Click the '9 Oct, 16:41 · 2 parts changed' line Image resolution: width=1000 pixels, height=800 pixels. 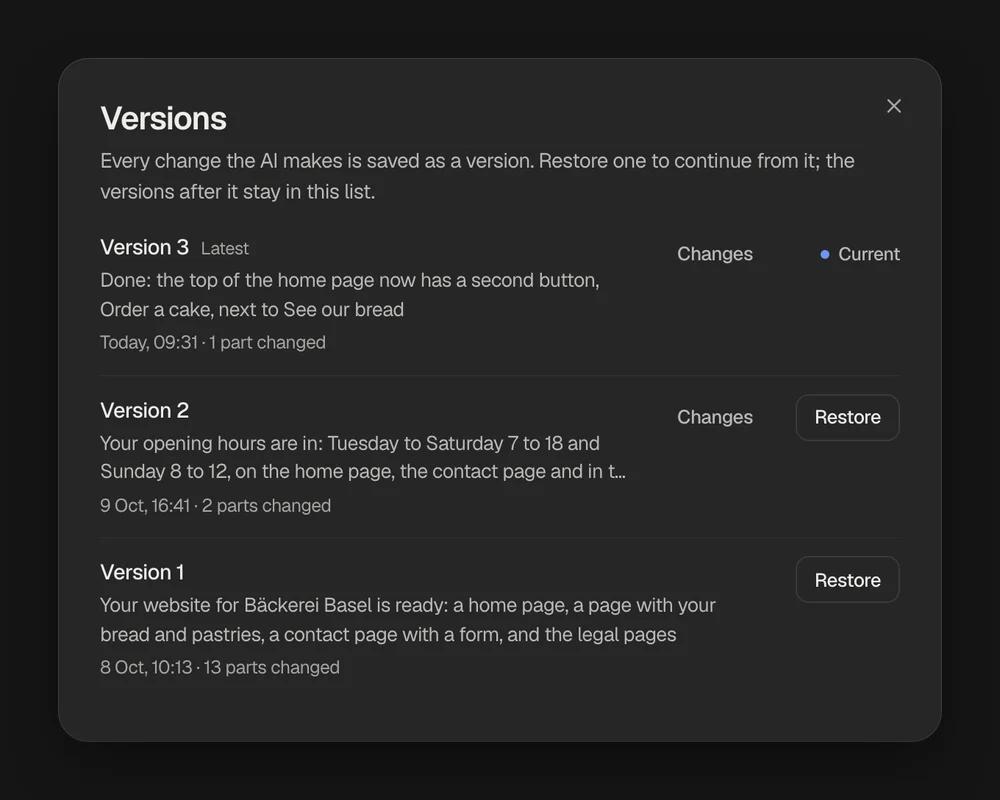click(216, 506)
